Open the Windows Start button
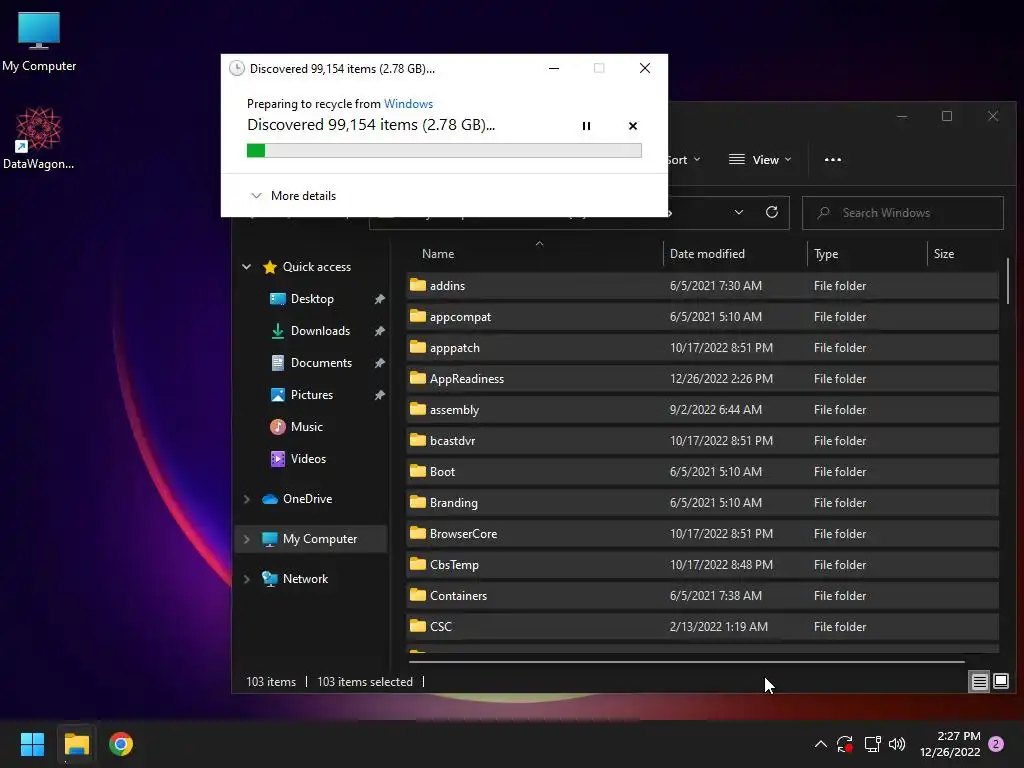 pos(32,744)
